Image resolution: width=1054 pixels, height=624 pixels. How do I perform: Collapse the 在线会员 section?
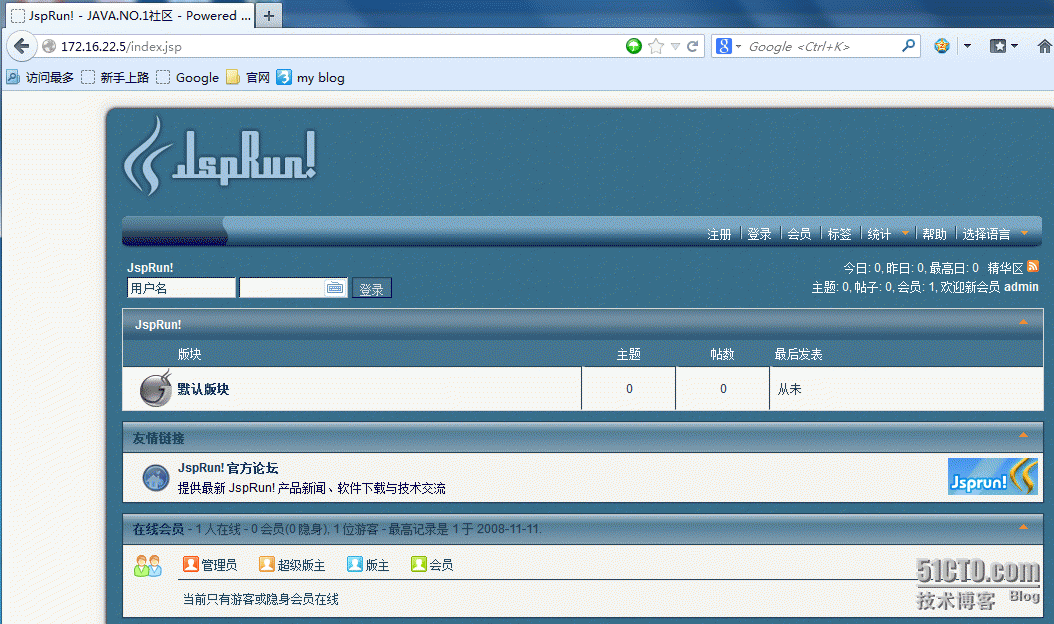(x=1023, y=528)
